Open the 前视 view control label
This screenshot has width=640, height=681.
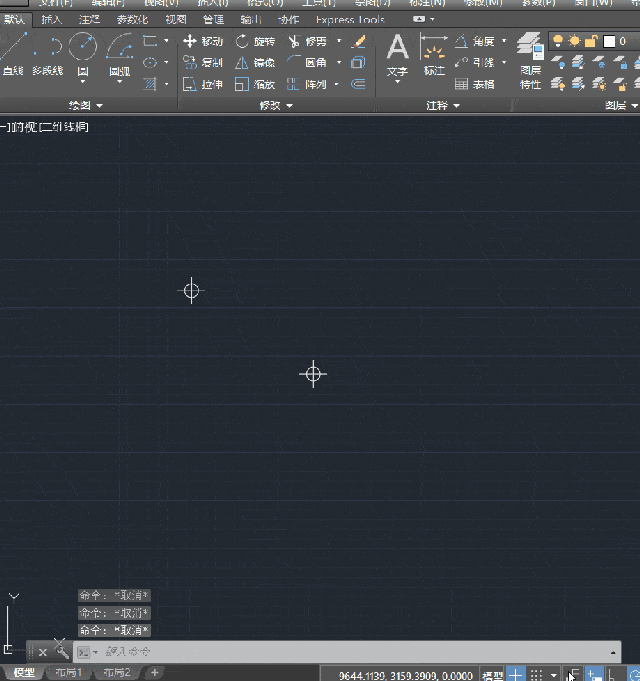click(24, 127)
